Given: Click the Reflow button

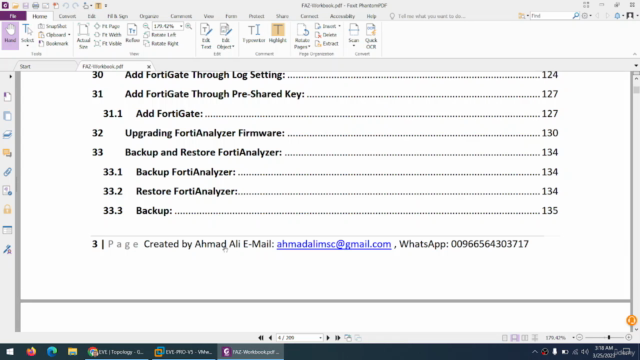Looking at the screenshot, I should click(132, 33).
